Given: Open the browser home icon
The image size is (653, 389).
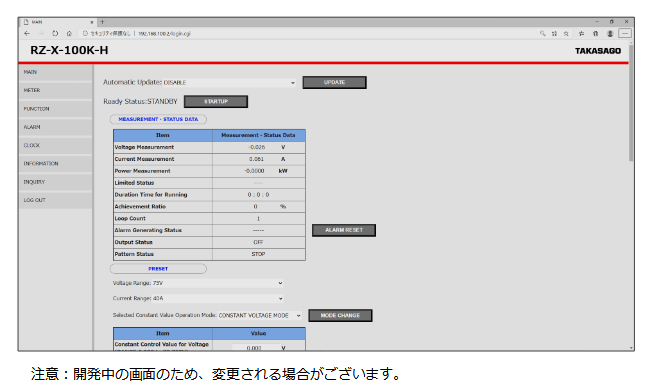Looking at the screenshot, I should point(69,33).
